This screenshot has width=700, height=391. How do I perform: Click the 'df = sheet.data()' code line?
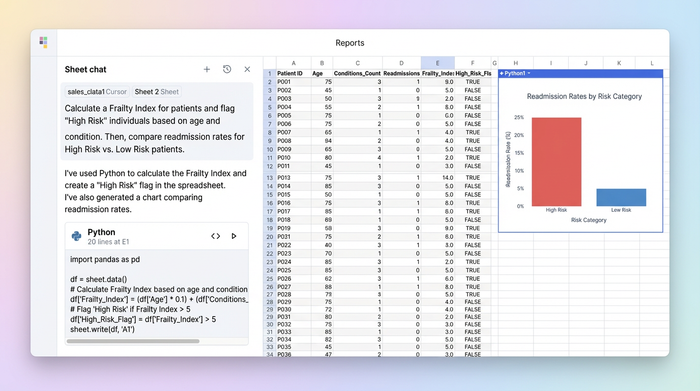98,279
